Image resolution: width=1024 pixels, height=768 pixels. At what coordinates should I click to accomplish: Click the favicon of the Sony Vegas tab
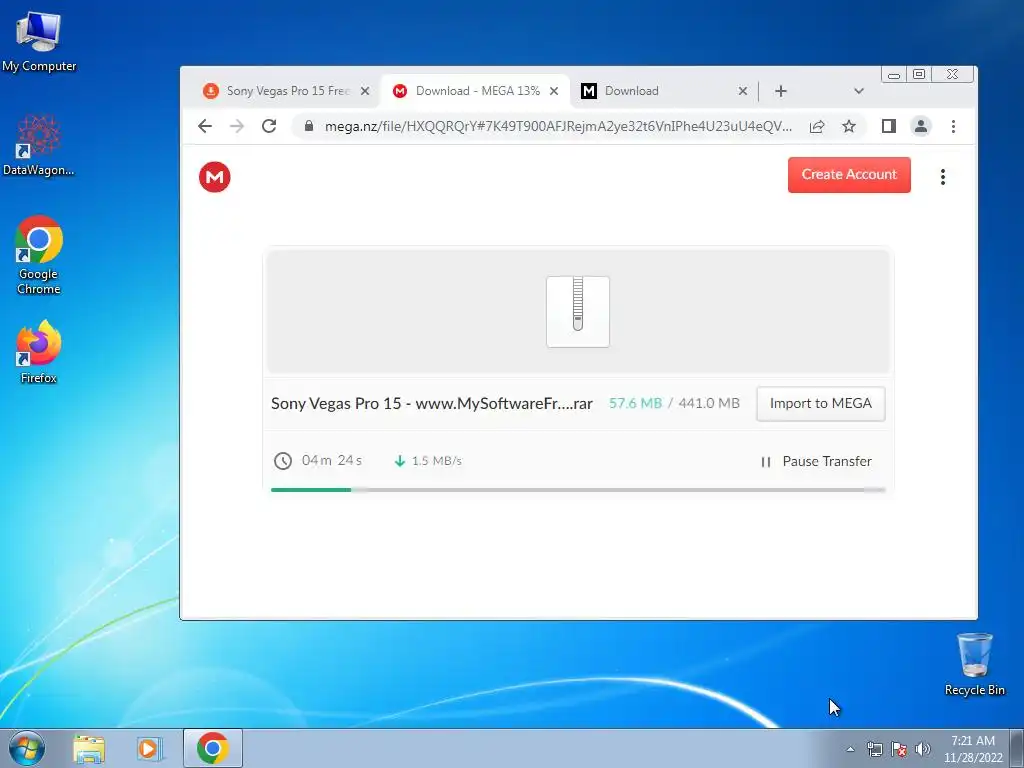click(x=210, y=91)
